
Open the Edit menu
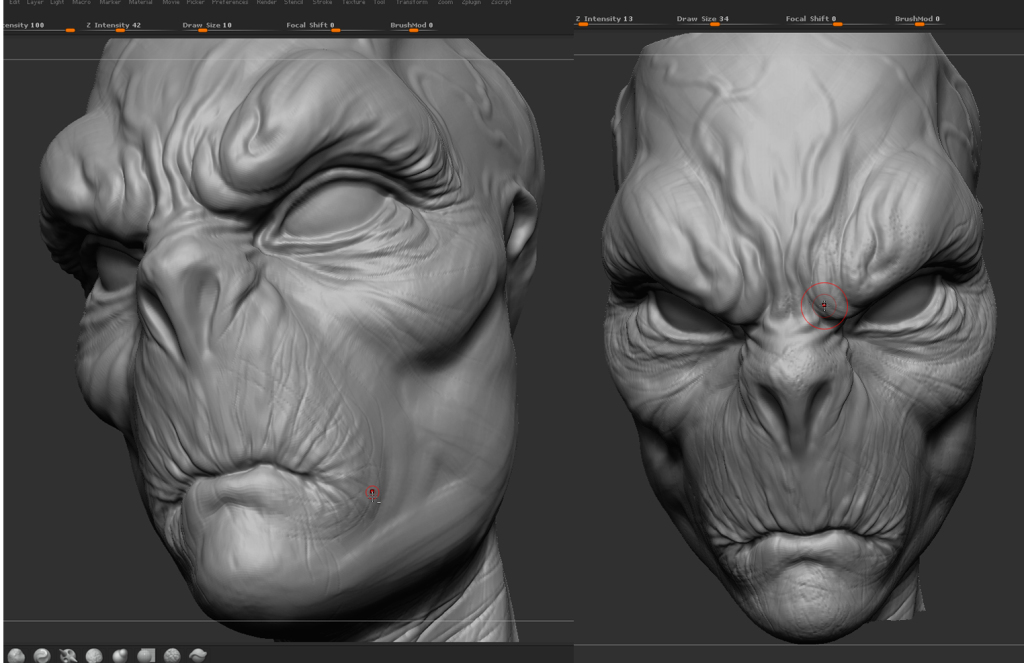14,3
